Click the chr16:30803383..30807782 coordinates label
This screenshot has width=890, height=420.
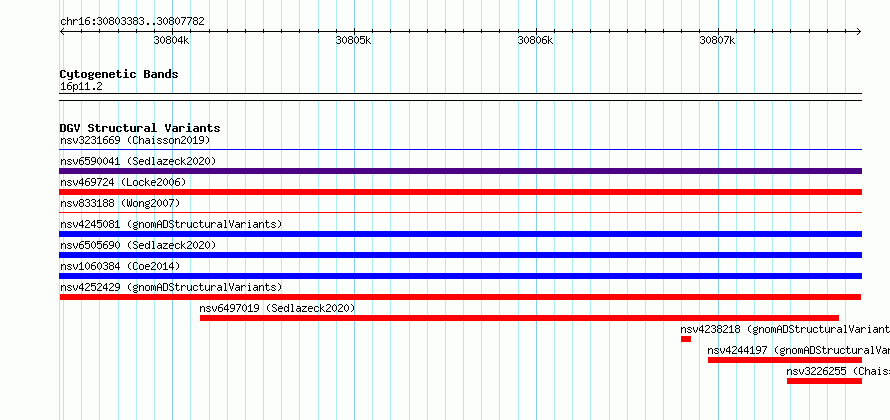click(132, 22)
